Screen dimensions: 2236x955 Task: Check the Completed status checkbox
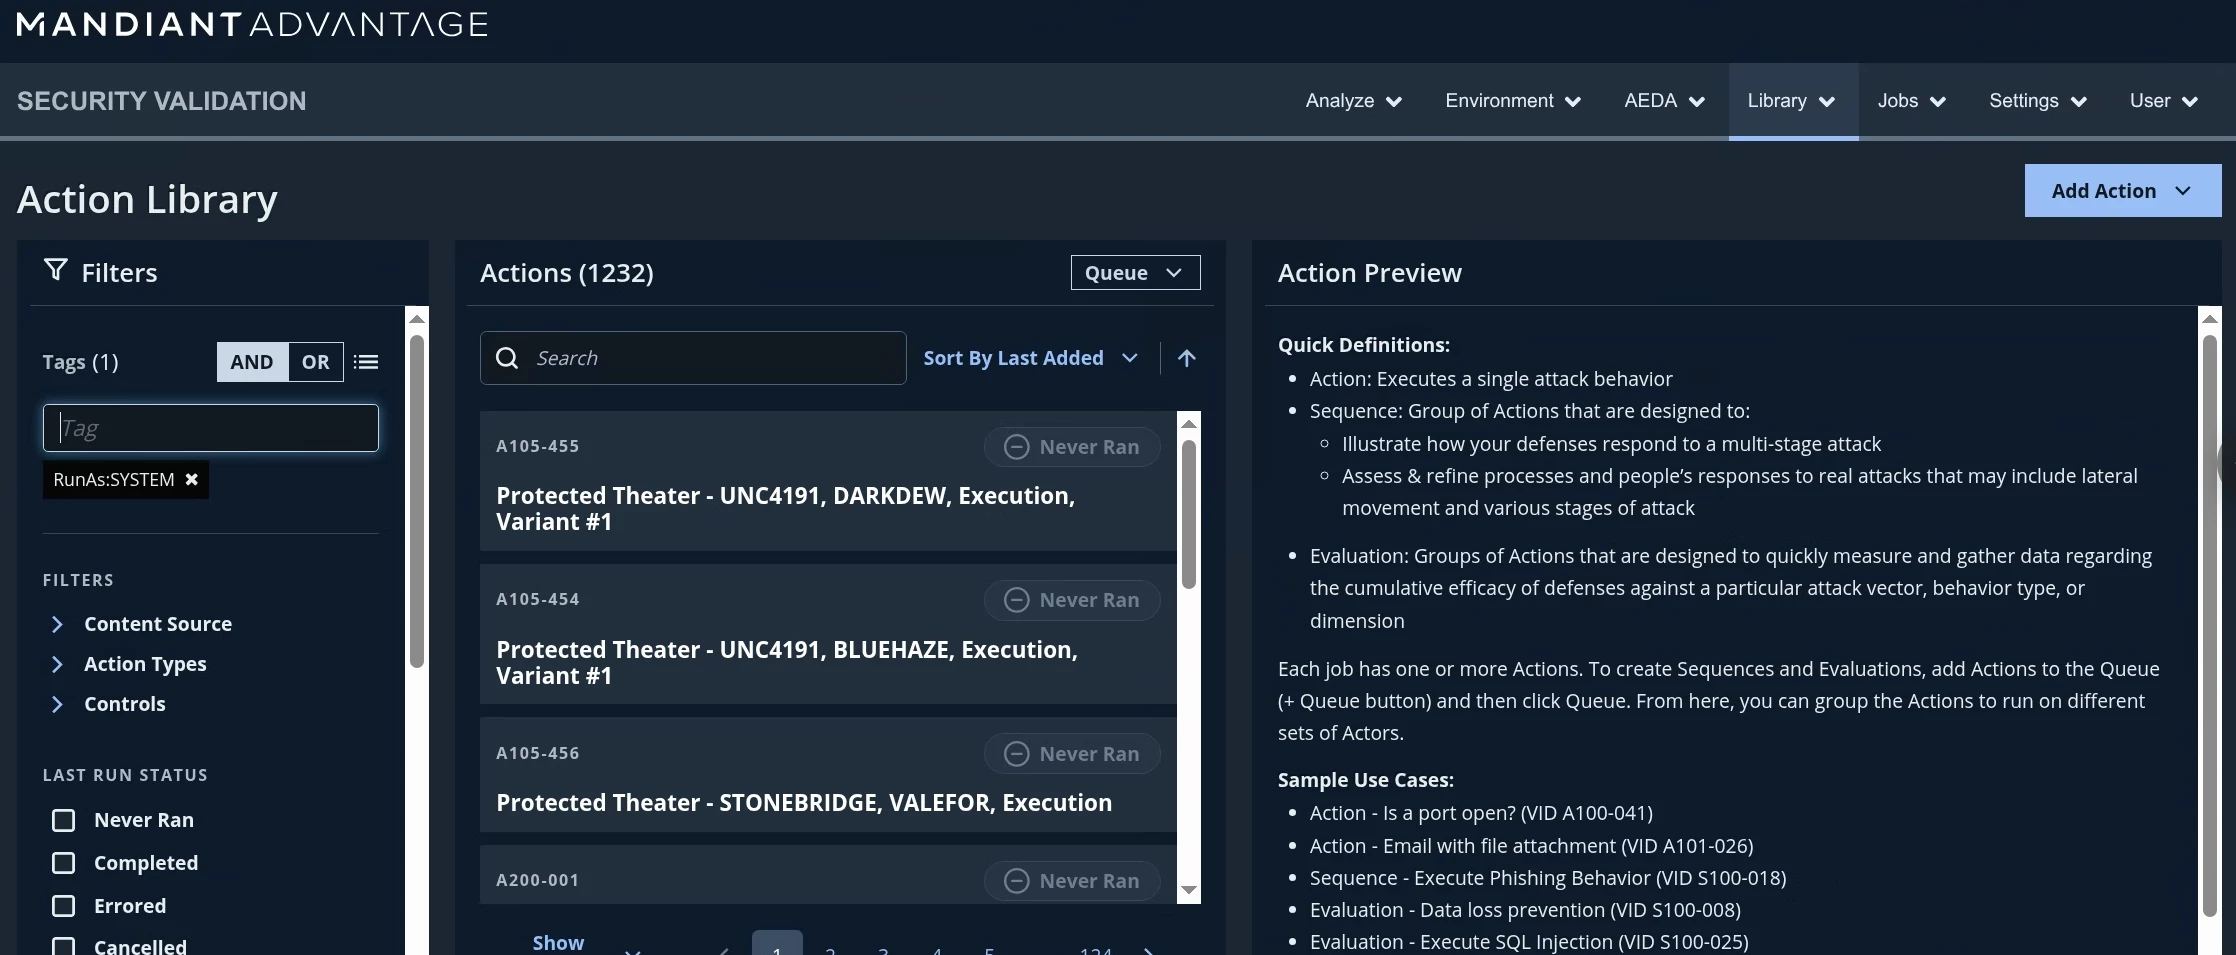(63, 863)
